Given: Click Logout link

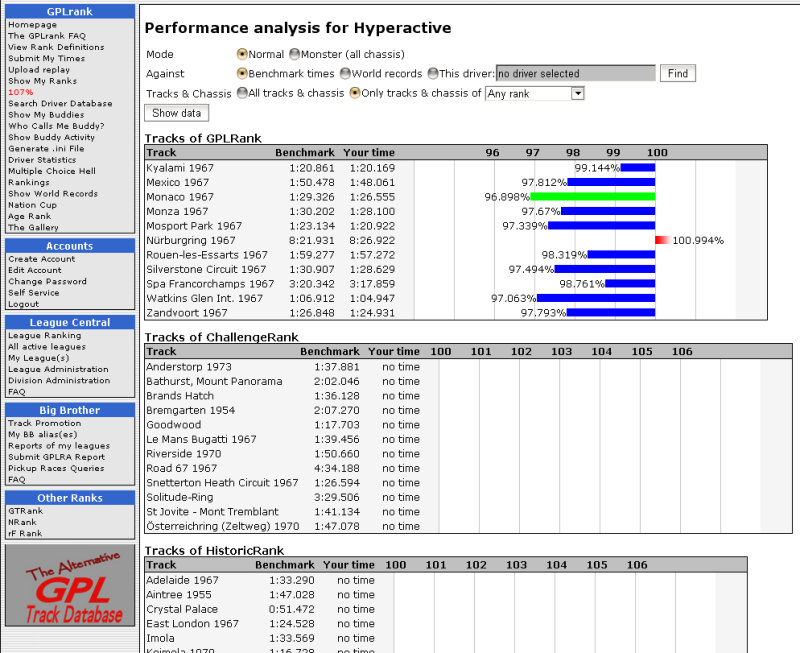Looking at the screenshot, I should pyautogui.click(x=23, y=304).
